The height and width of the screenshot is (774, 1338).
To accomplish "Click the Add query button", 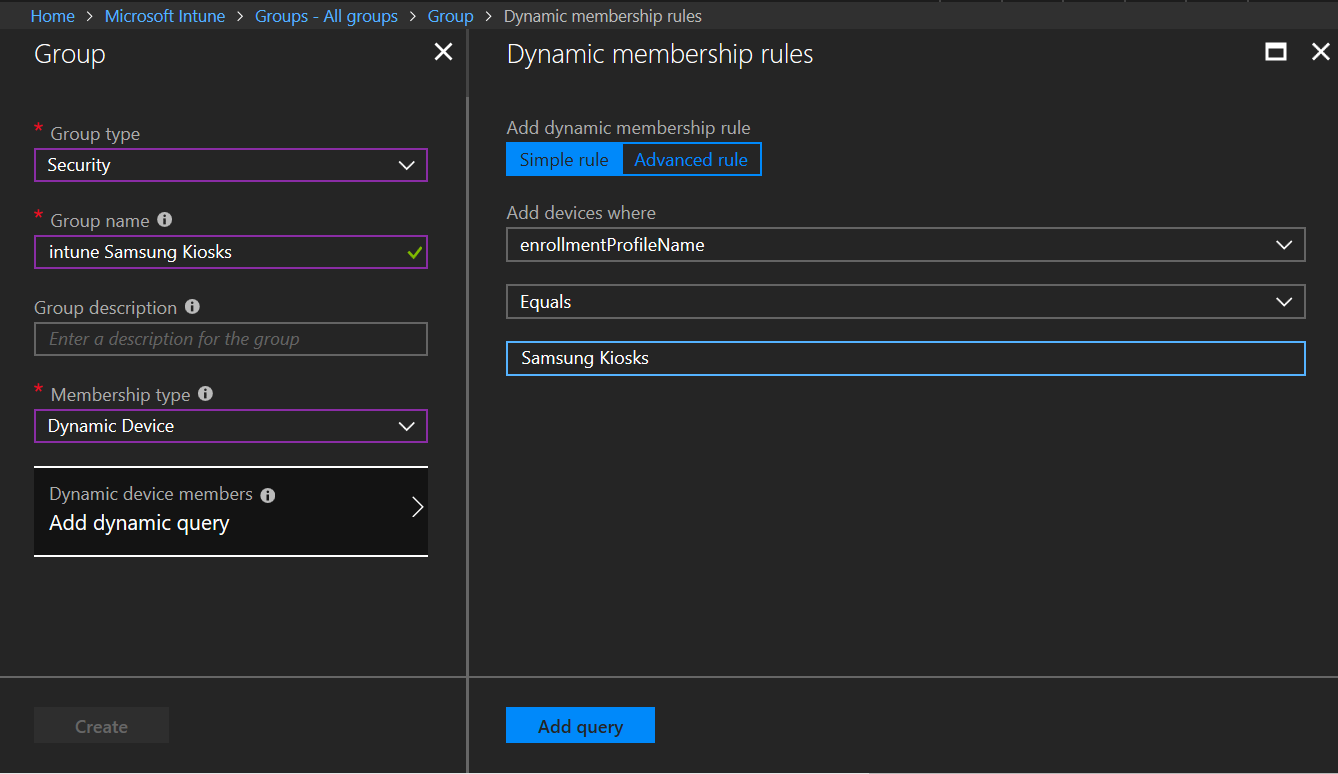I will point(580,725).
